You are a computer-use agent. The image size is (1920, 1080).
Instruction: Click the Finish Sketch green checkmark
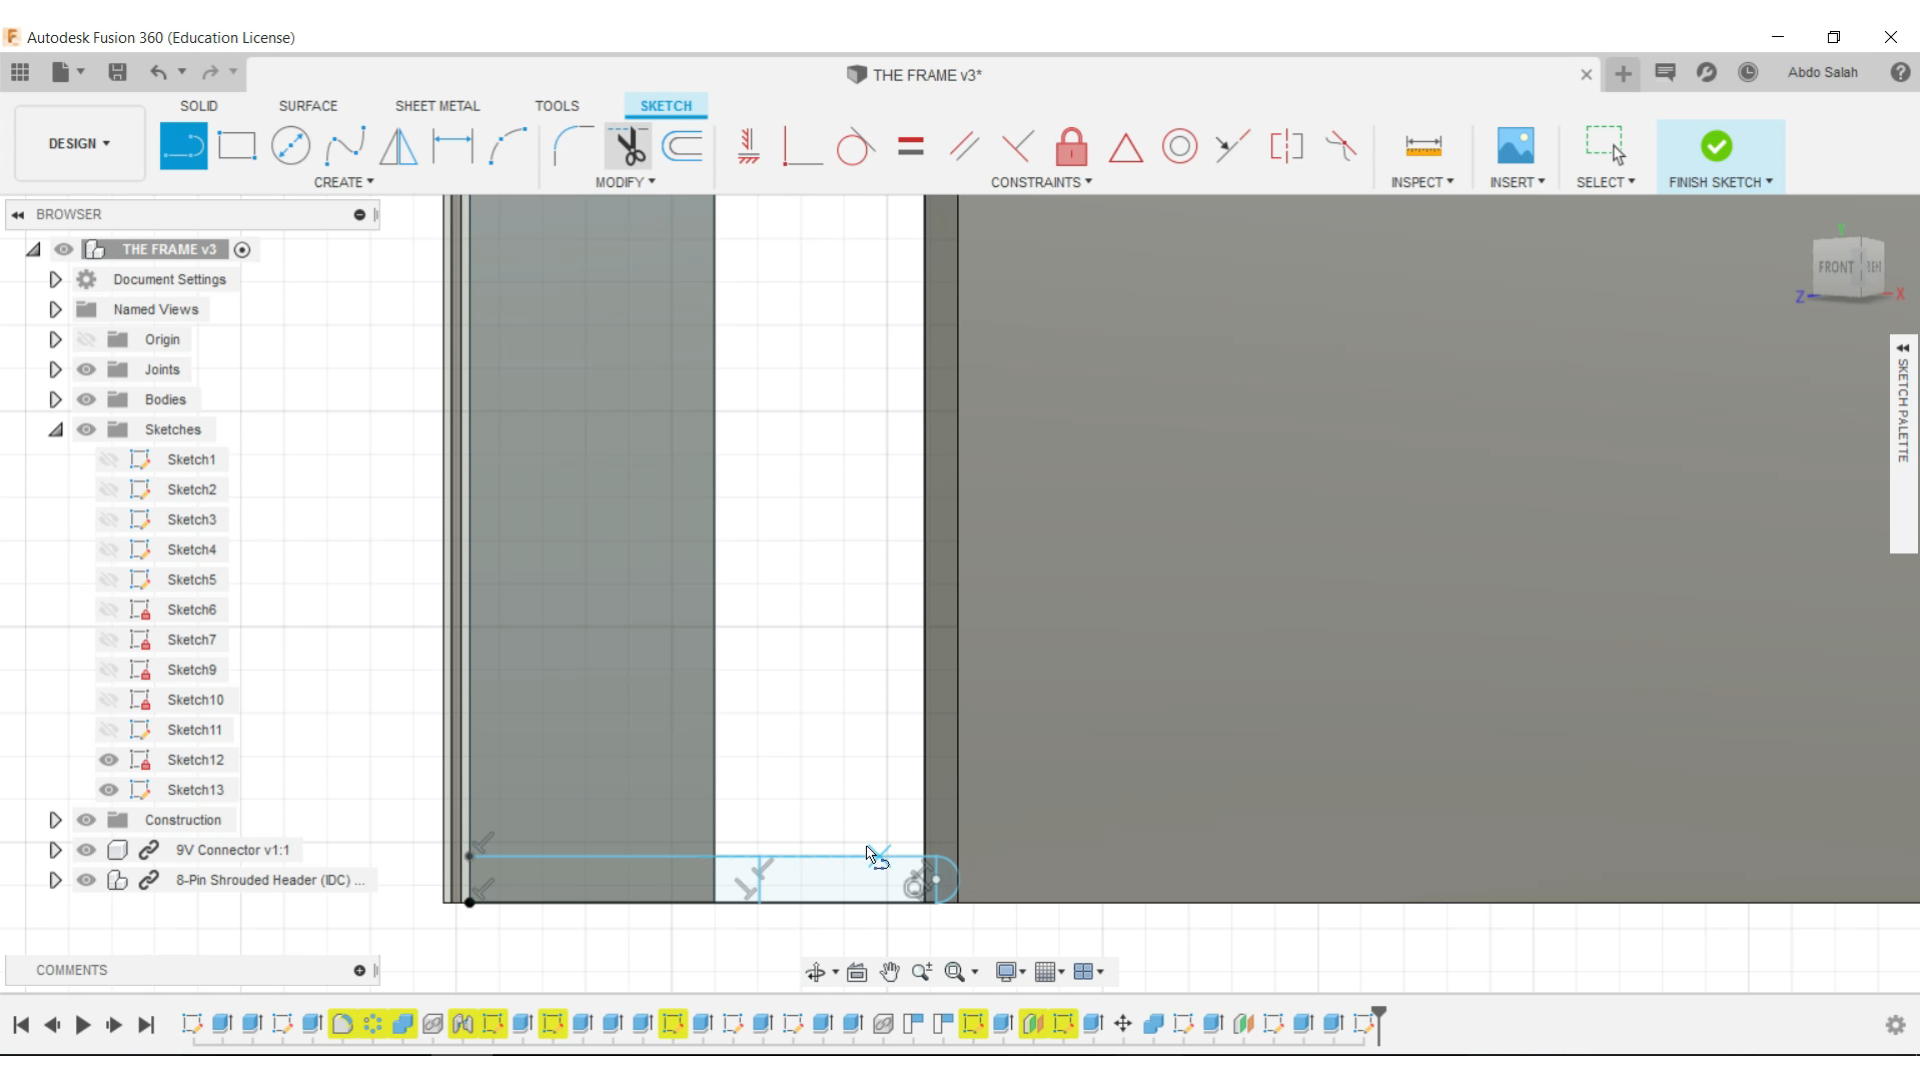(x=1716, y=145)
